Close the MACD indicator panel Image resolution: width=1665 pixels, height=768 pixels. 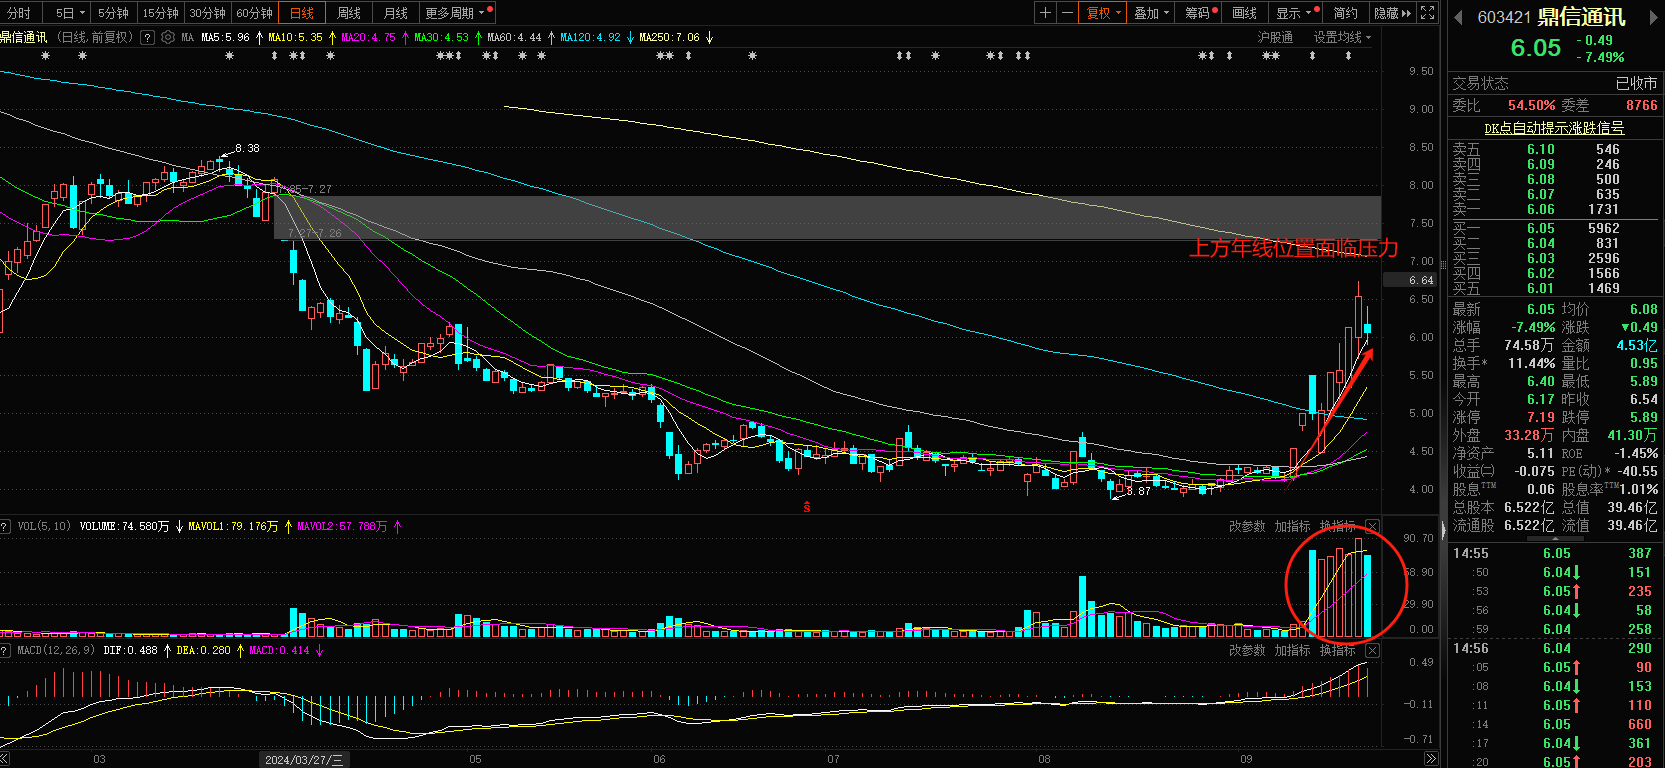[1372, 650]
